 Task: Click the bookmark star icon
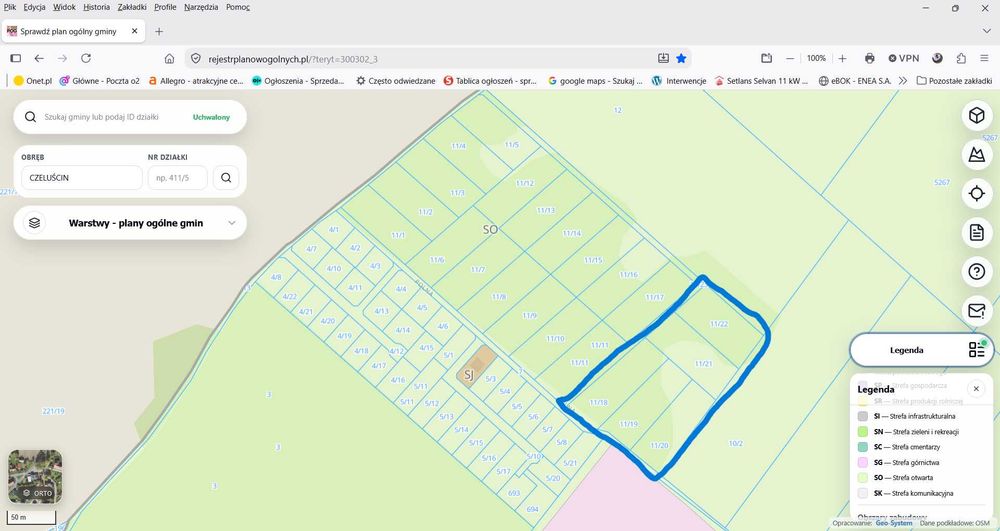pyautogui.click(x=681, y=59)
